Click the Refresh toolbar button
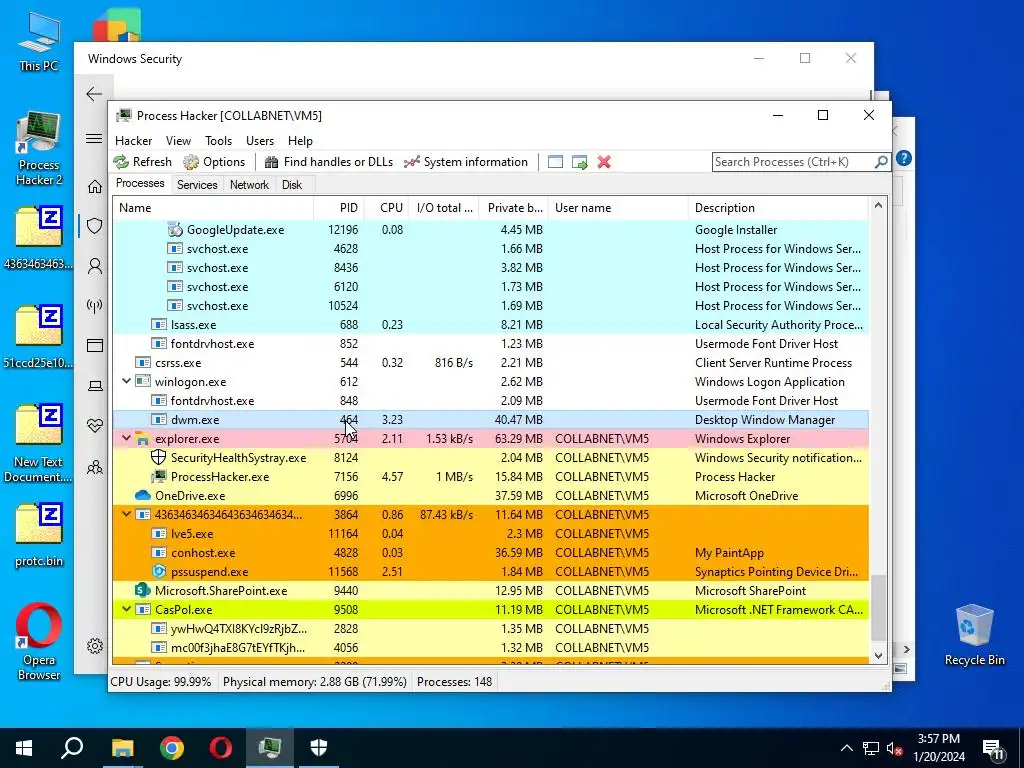1024x768 pixels. point(143,162)
